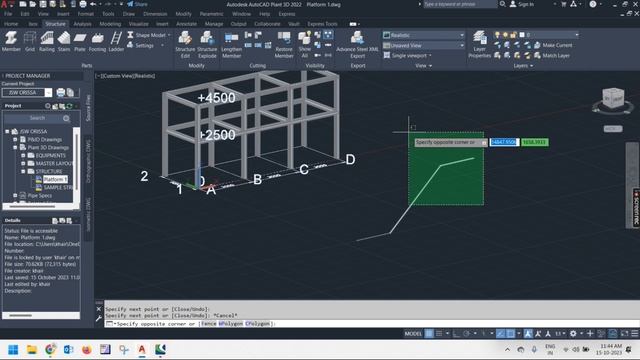The width and height of the screenshot is (640, 360).
Task: Click the ViewCube in viewport
Action: tap(613, 98)
